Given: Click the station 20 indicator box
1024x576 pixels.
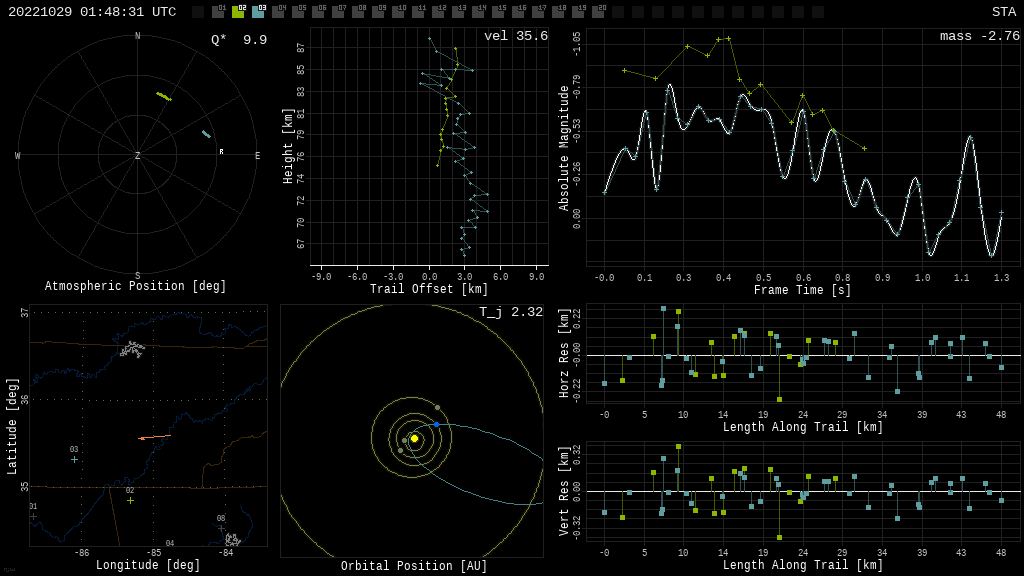Looking at the screenshot, I should (x=598, y=12).
